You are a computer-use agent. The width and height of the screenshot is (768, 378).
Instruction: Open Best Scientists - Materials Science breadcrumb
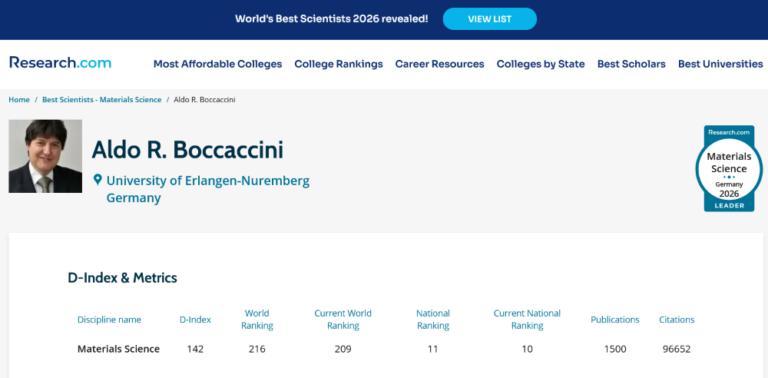click(101, 99)
